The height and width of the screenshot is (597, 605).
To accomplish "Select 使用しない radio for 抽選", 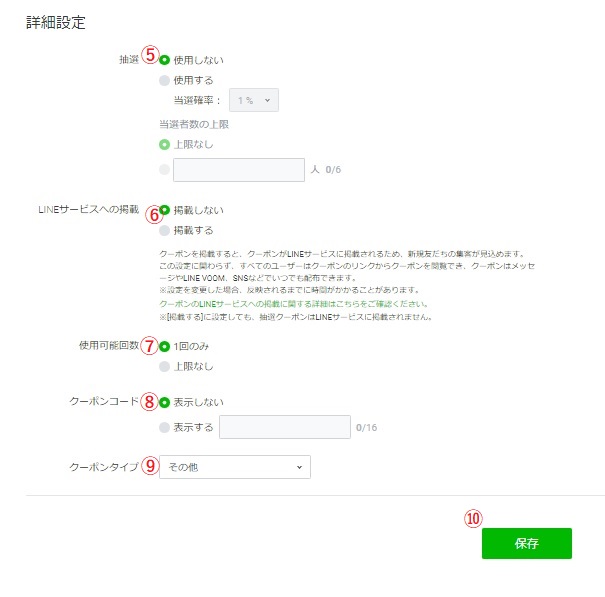I will tap(164, 60).
